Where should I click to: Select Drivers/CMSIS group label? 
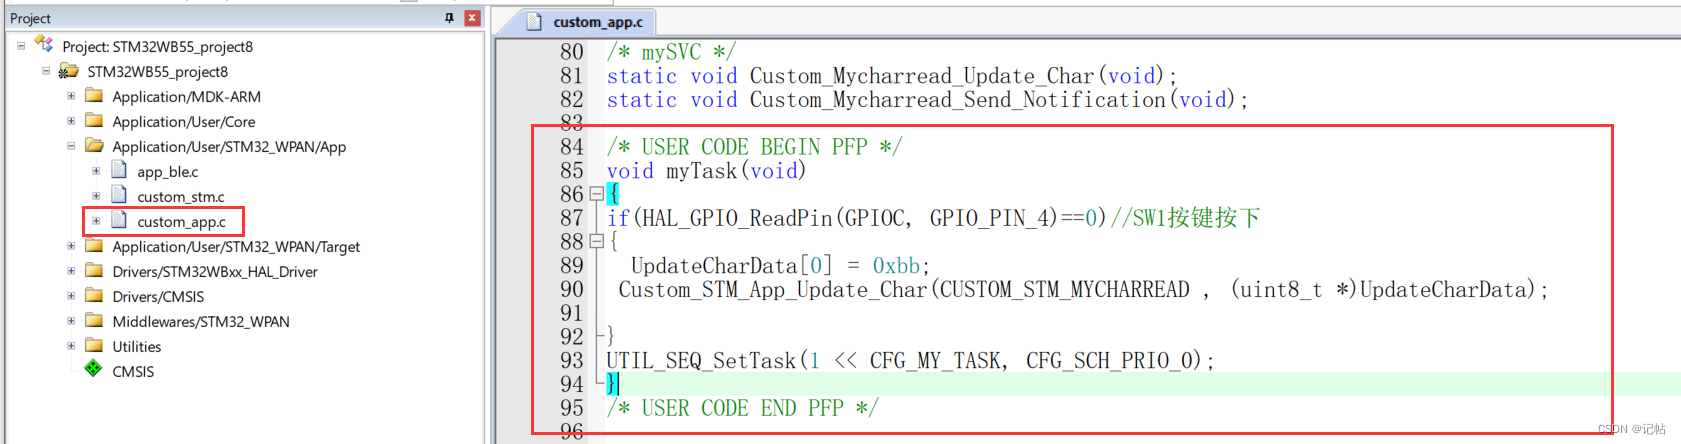(158, 297)
